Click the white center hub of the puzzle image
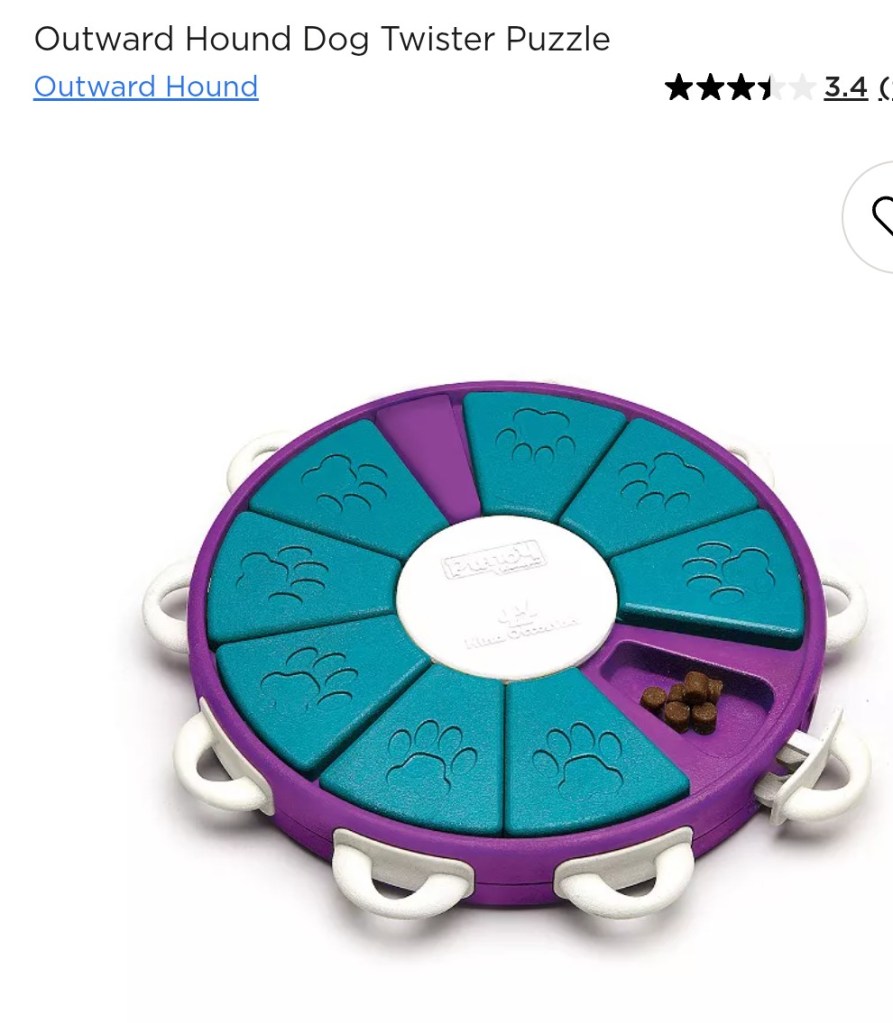Viewport: 893px width, 1023px height. [x=506, y=596]
